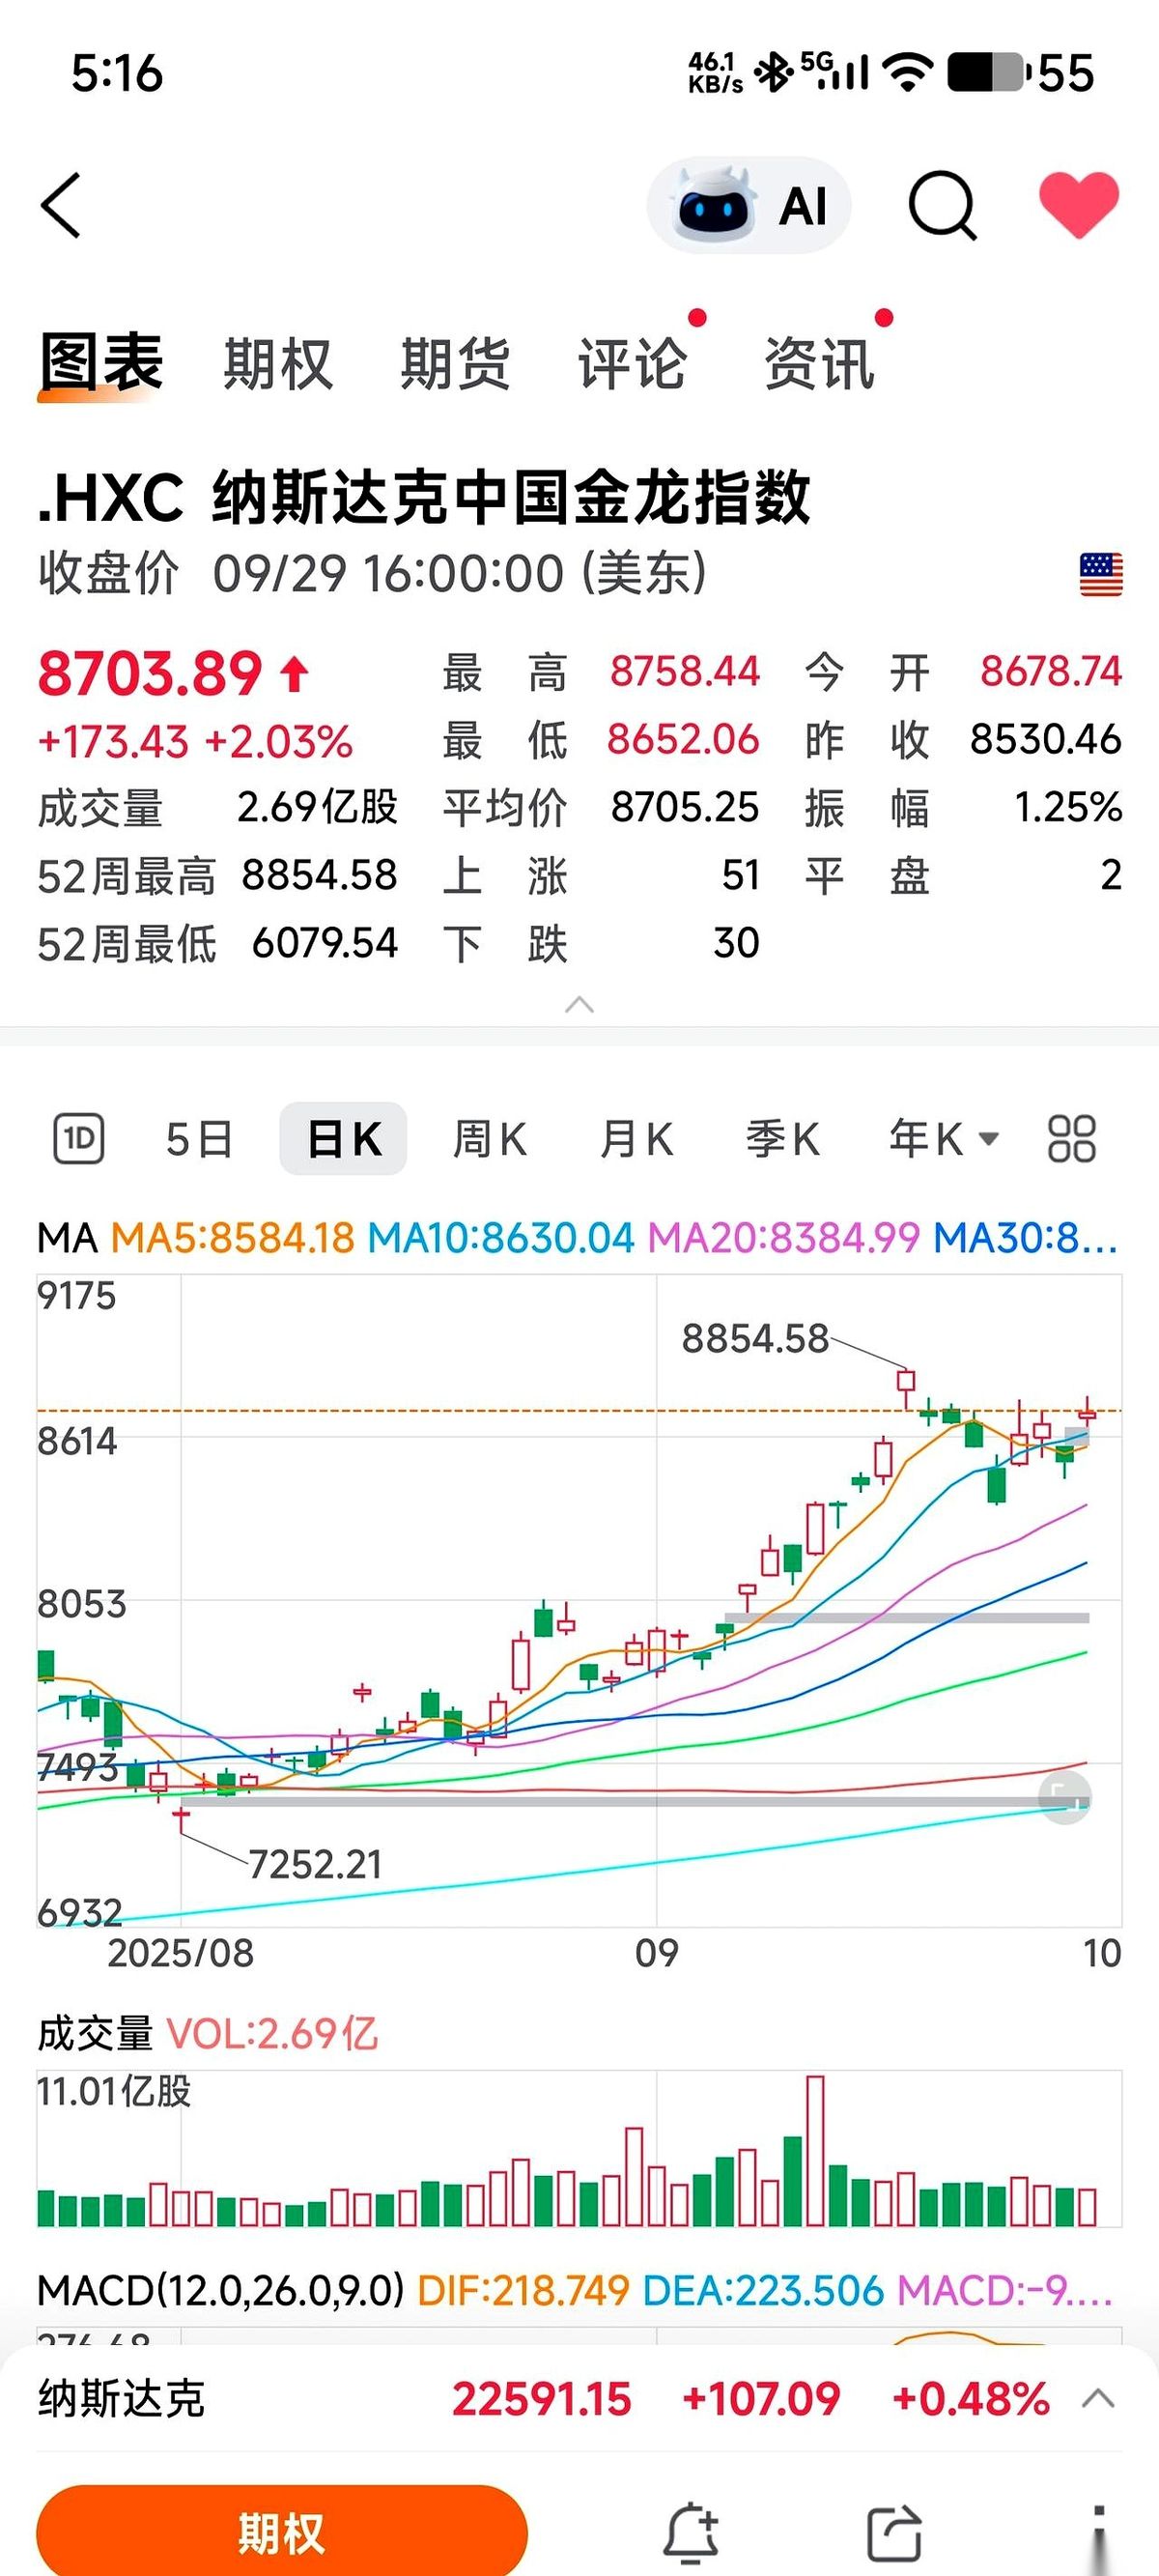Switch to the 期货 tab
Viewport: 1159px width, 2576px height.
point(455,363)
